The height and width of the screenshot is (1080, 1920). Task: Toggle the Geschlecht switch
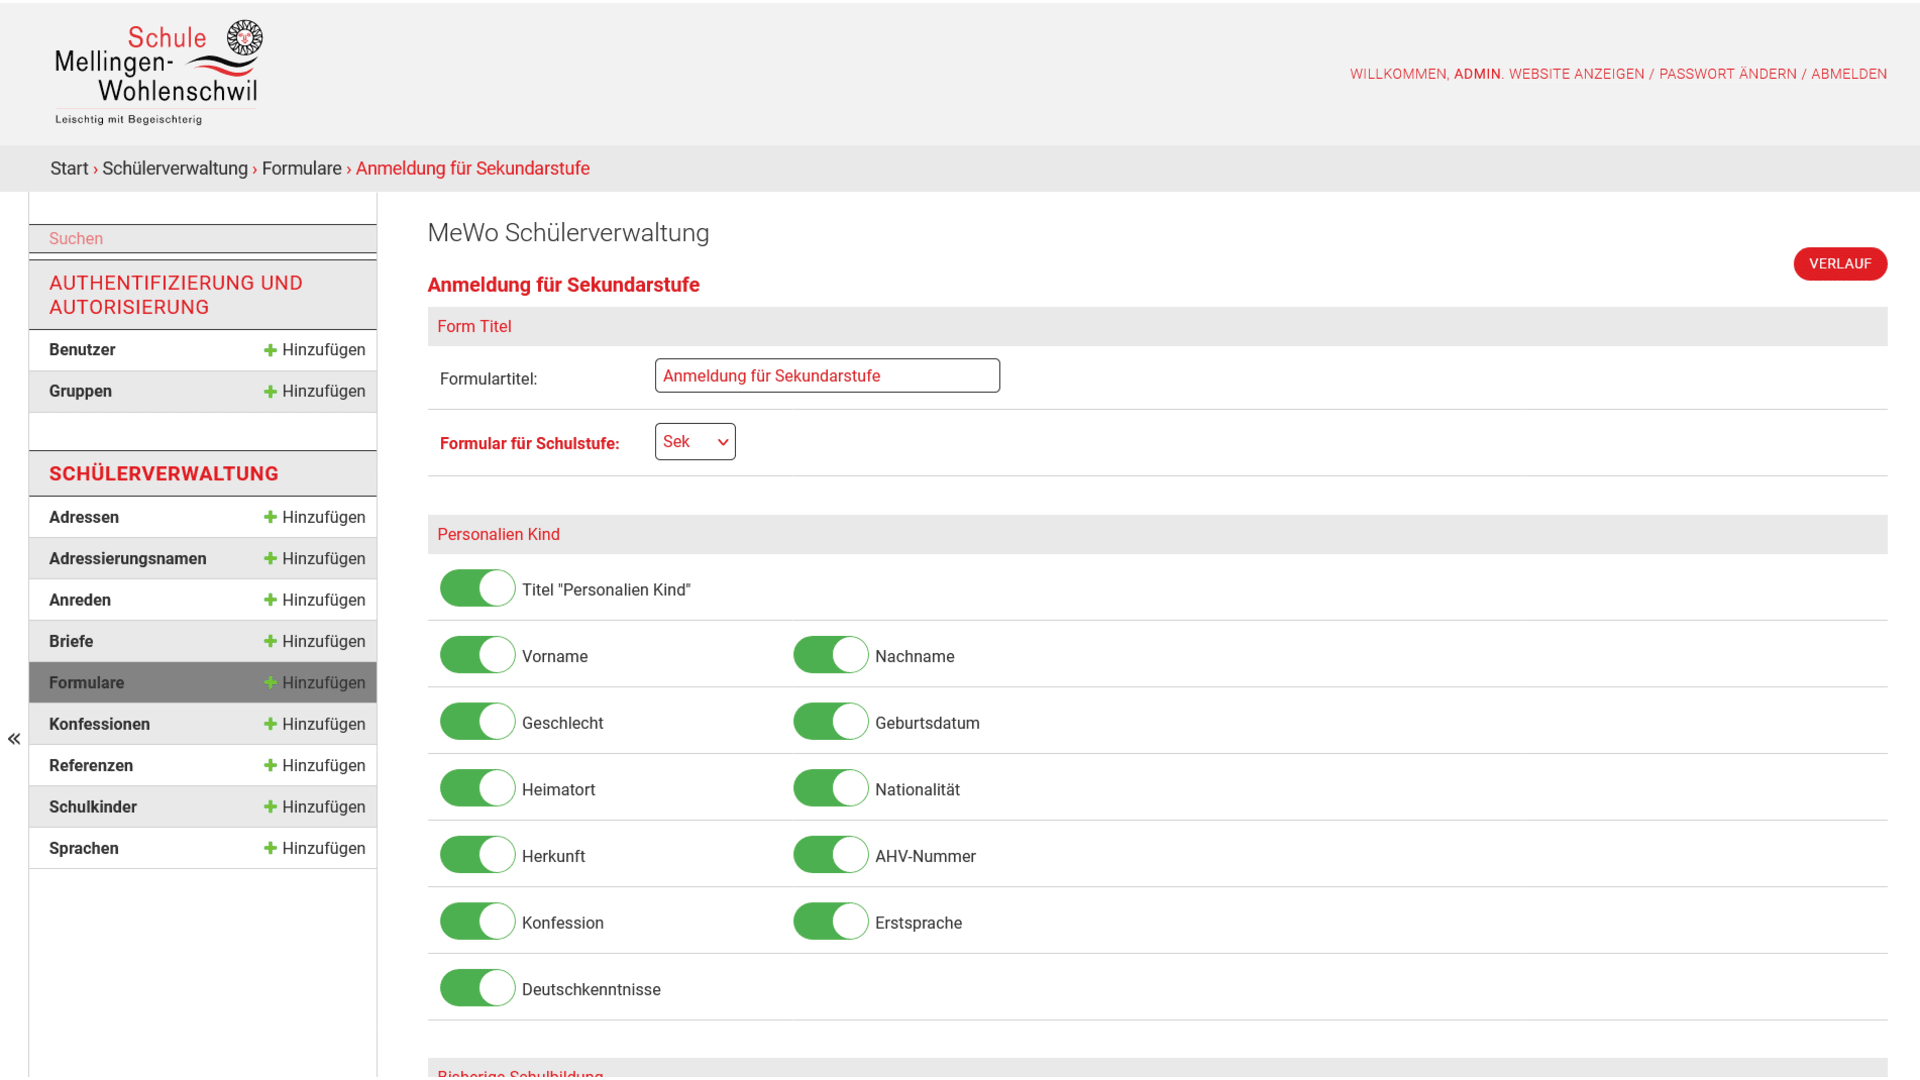tap(477, 721)
